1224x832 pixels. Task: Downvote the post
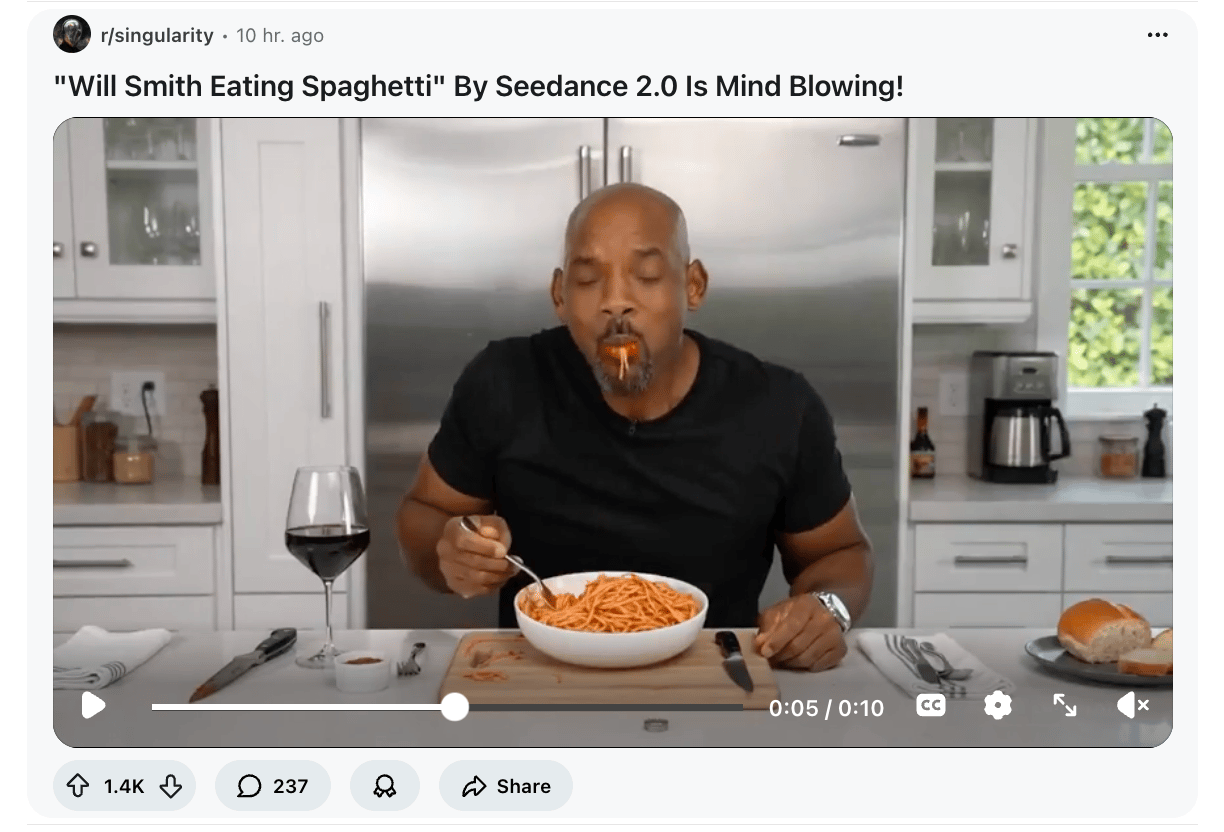tap(171, 787)
